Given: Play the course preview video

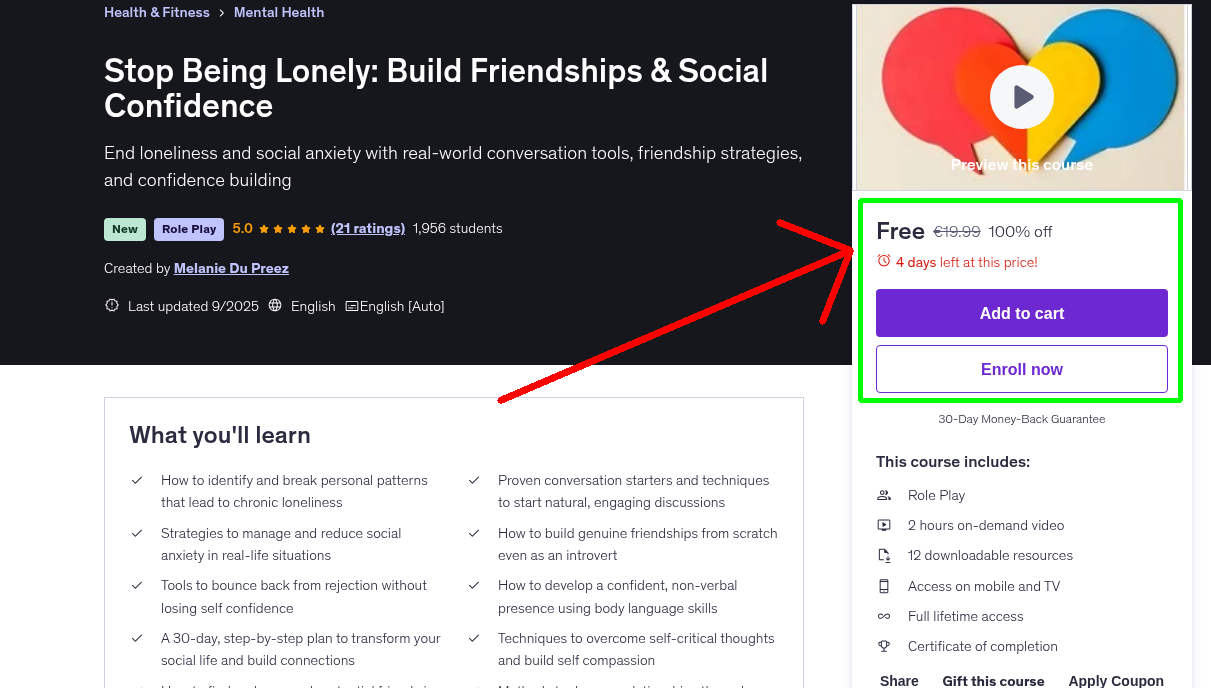Looking at the screenshot, I should 1021,97.
